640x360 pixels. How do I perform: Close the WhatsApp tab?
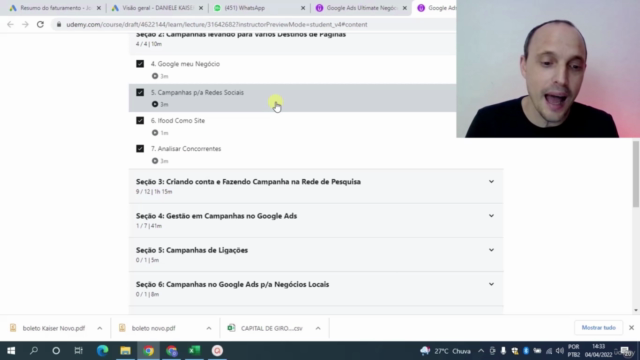click(x=303, y=8)
